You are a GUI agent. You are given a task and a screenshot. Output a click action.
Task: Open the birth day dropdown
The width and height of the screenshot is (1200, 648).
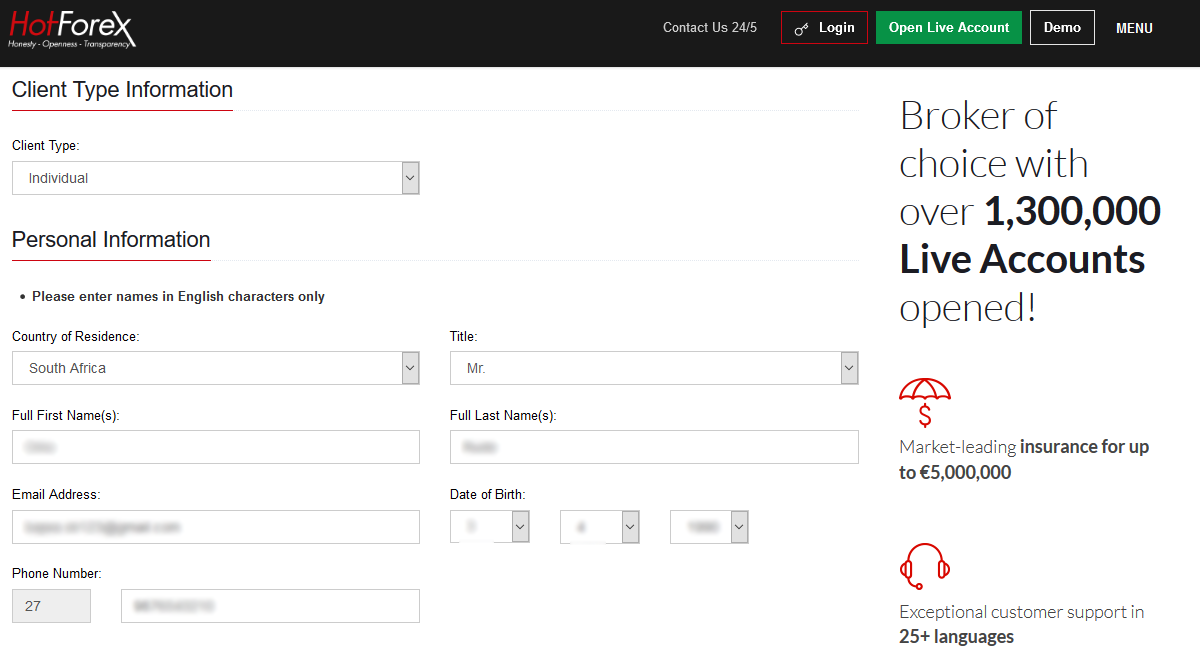coord(490,527)
